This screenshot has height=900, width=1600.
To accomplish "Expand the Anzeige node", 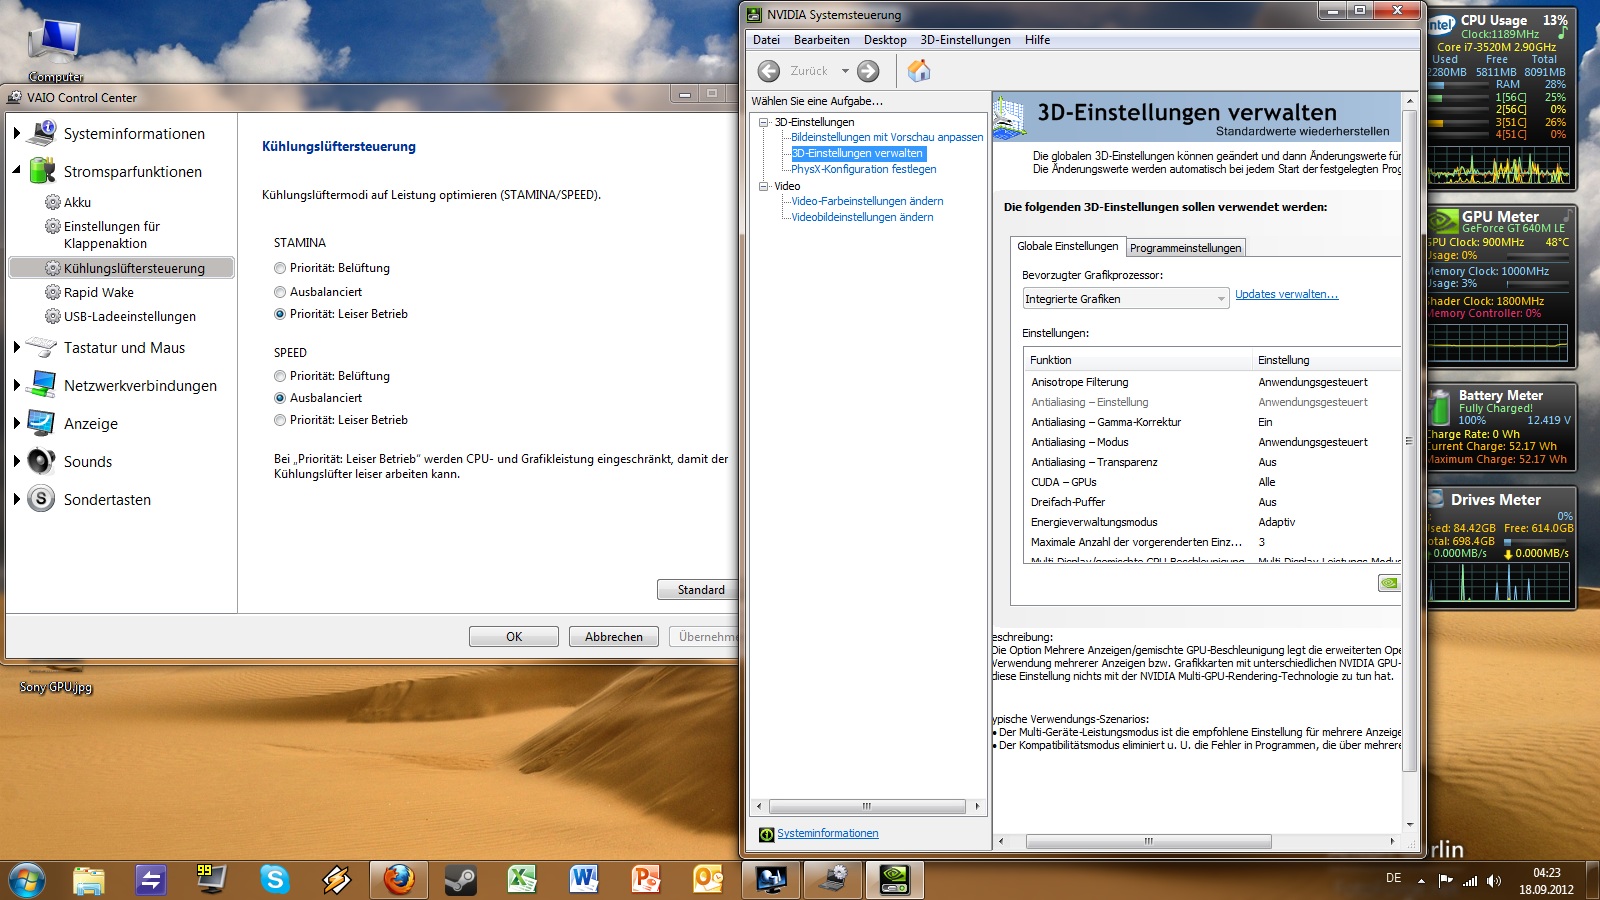I will pos(17,423).
